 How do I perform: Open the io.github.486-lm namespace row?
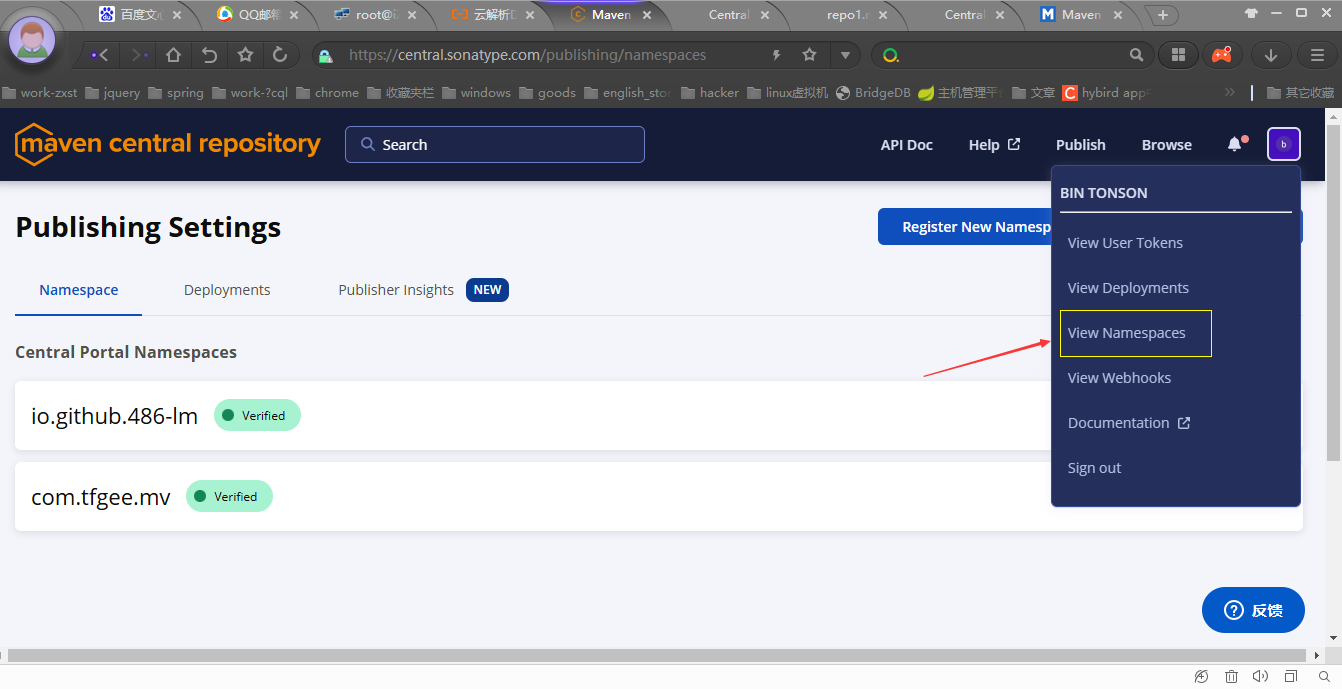[659, 415]
